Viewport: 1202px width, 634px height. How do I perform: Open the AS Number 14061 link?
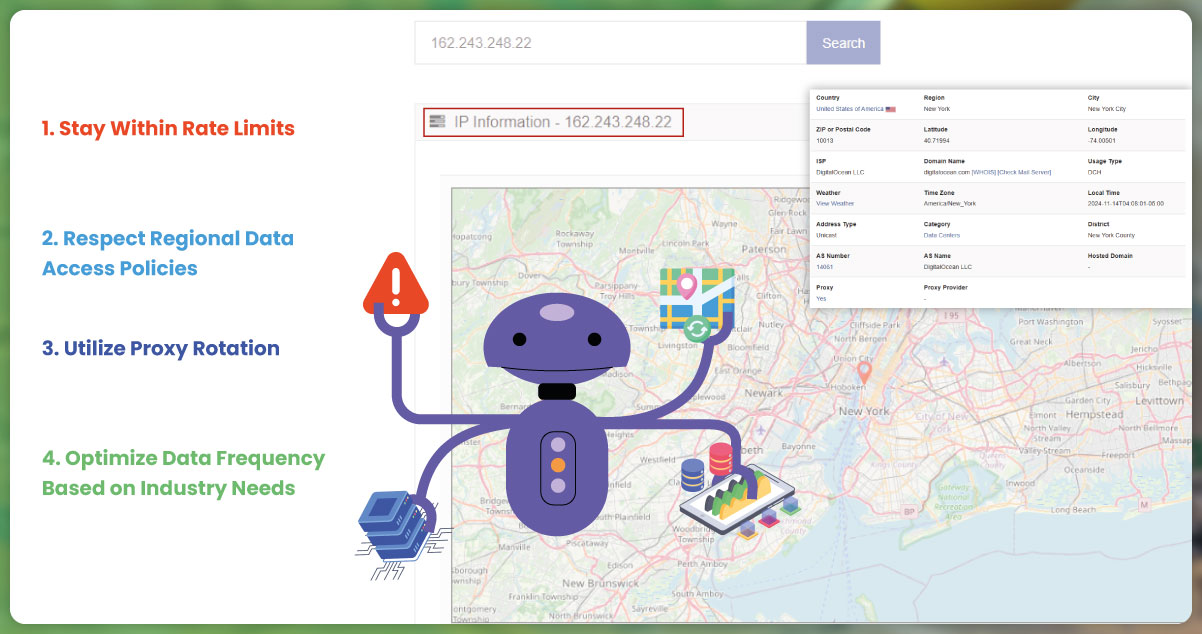pyautogui.click(x=825, y=267)
